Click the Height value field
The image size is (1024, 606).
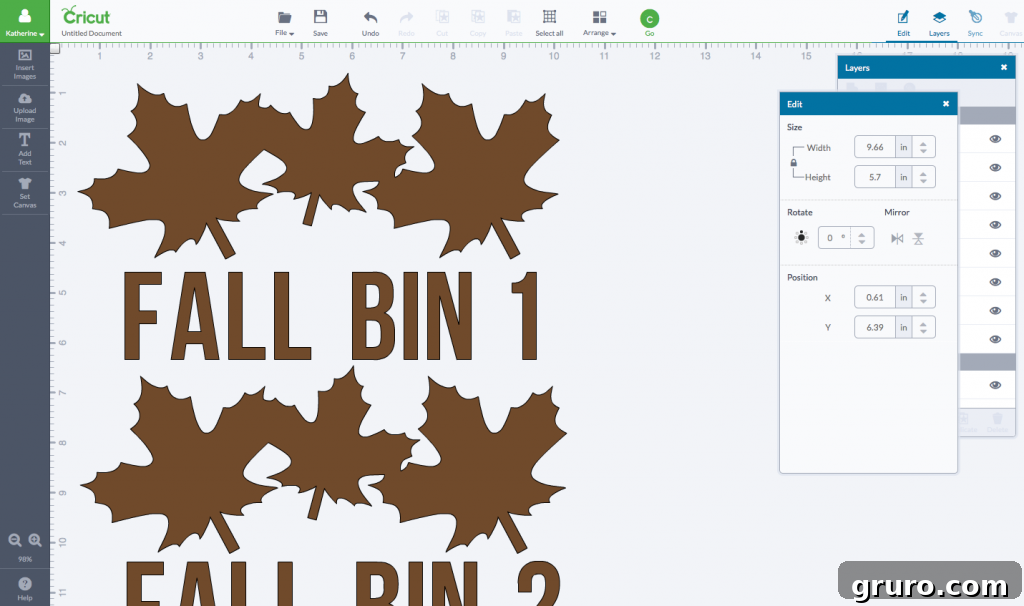(874, 177)
